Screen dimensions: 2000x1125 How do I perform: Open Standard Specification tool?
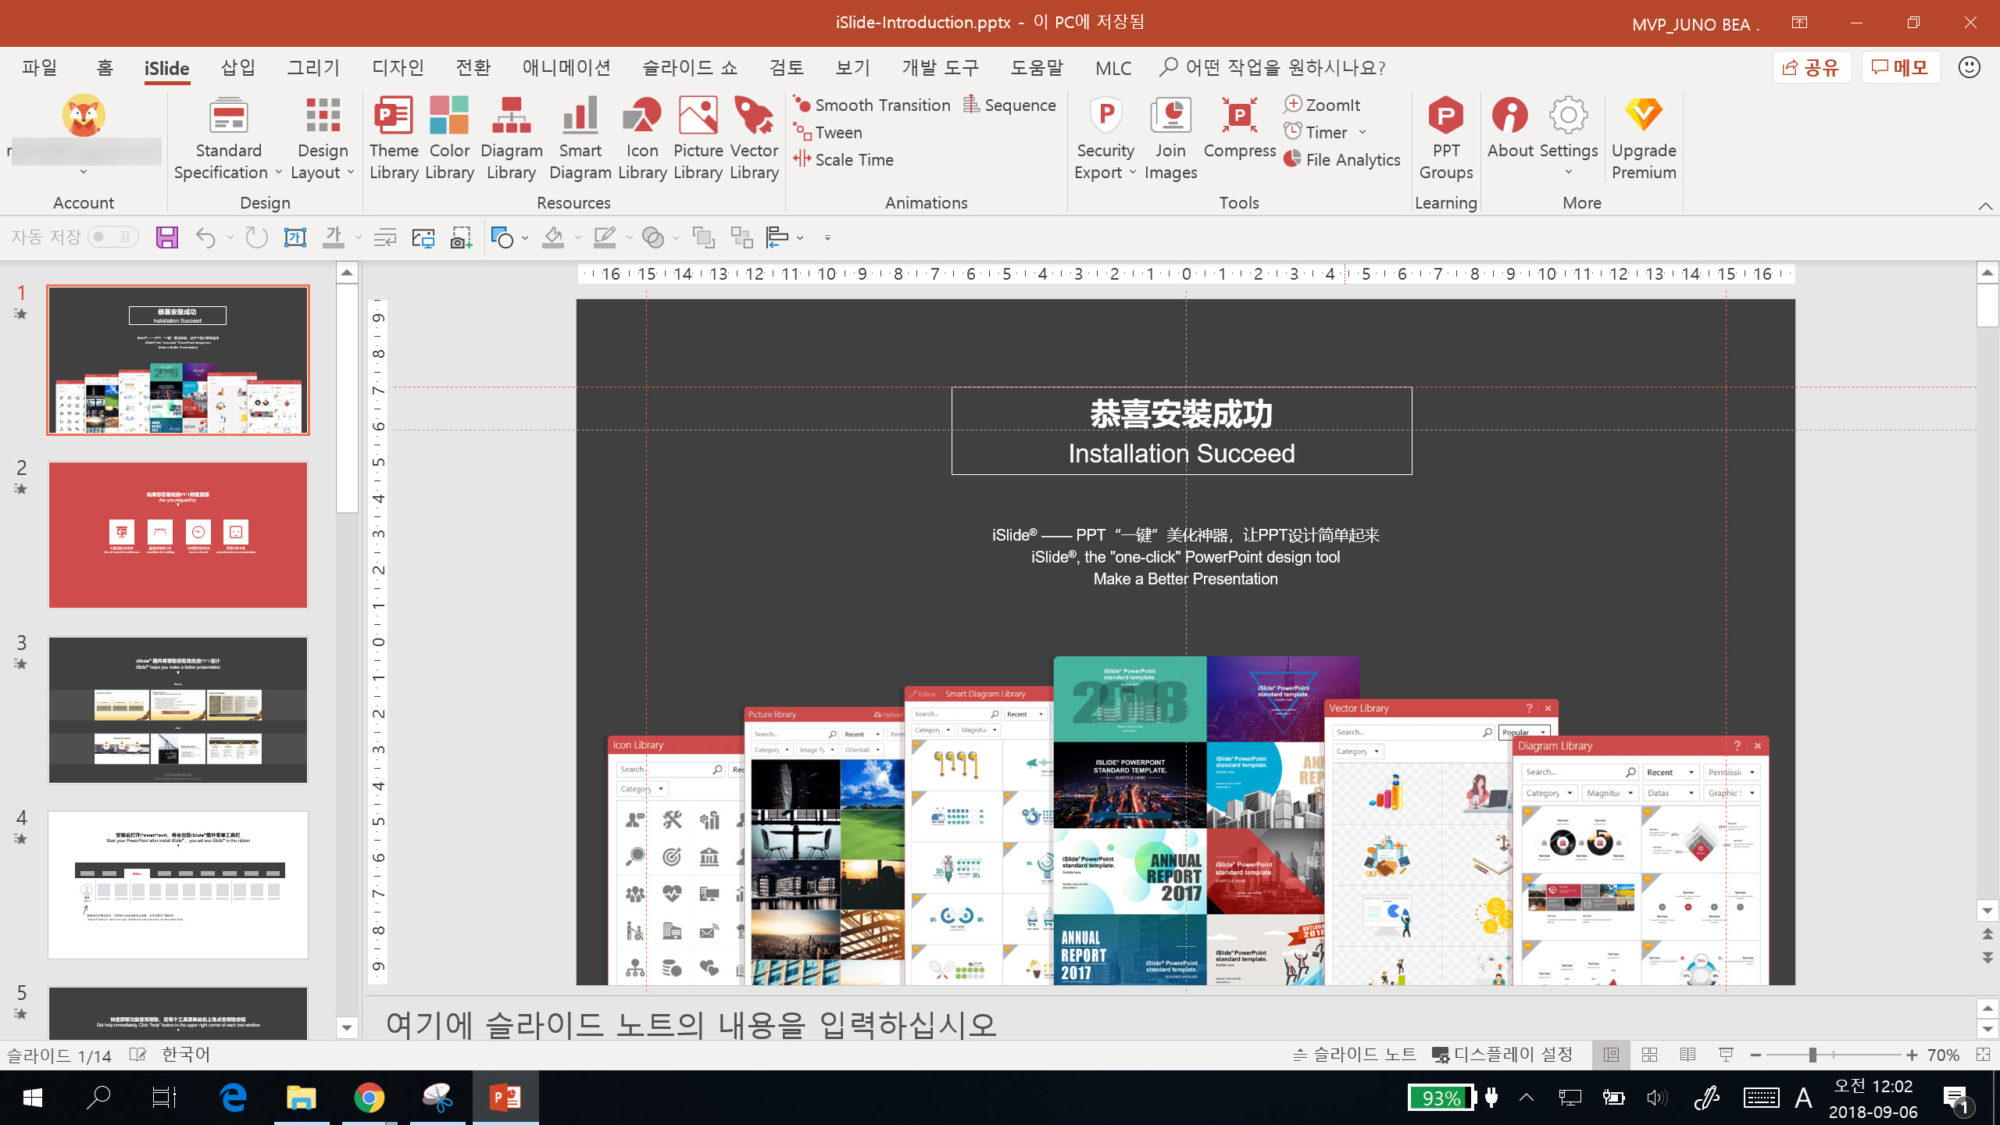[x=228, y=139]
